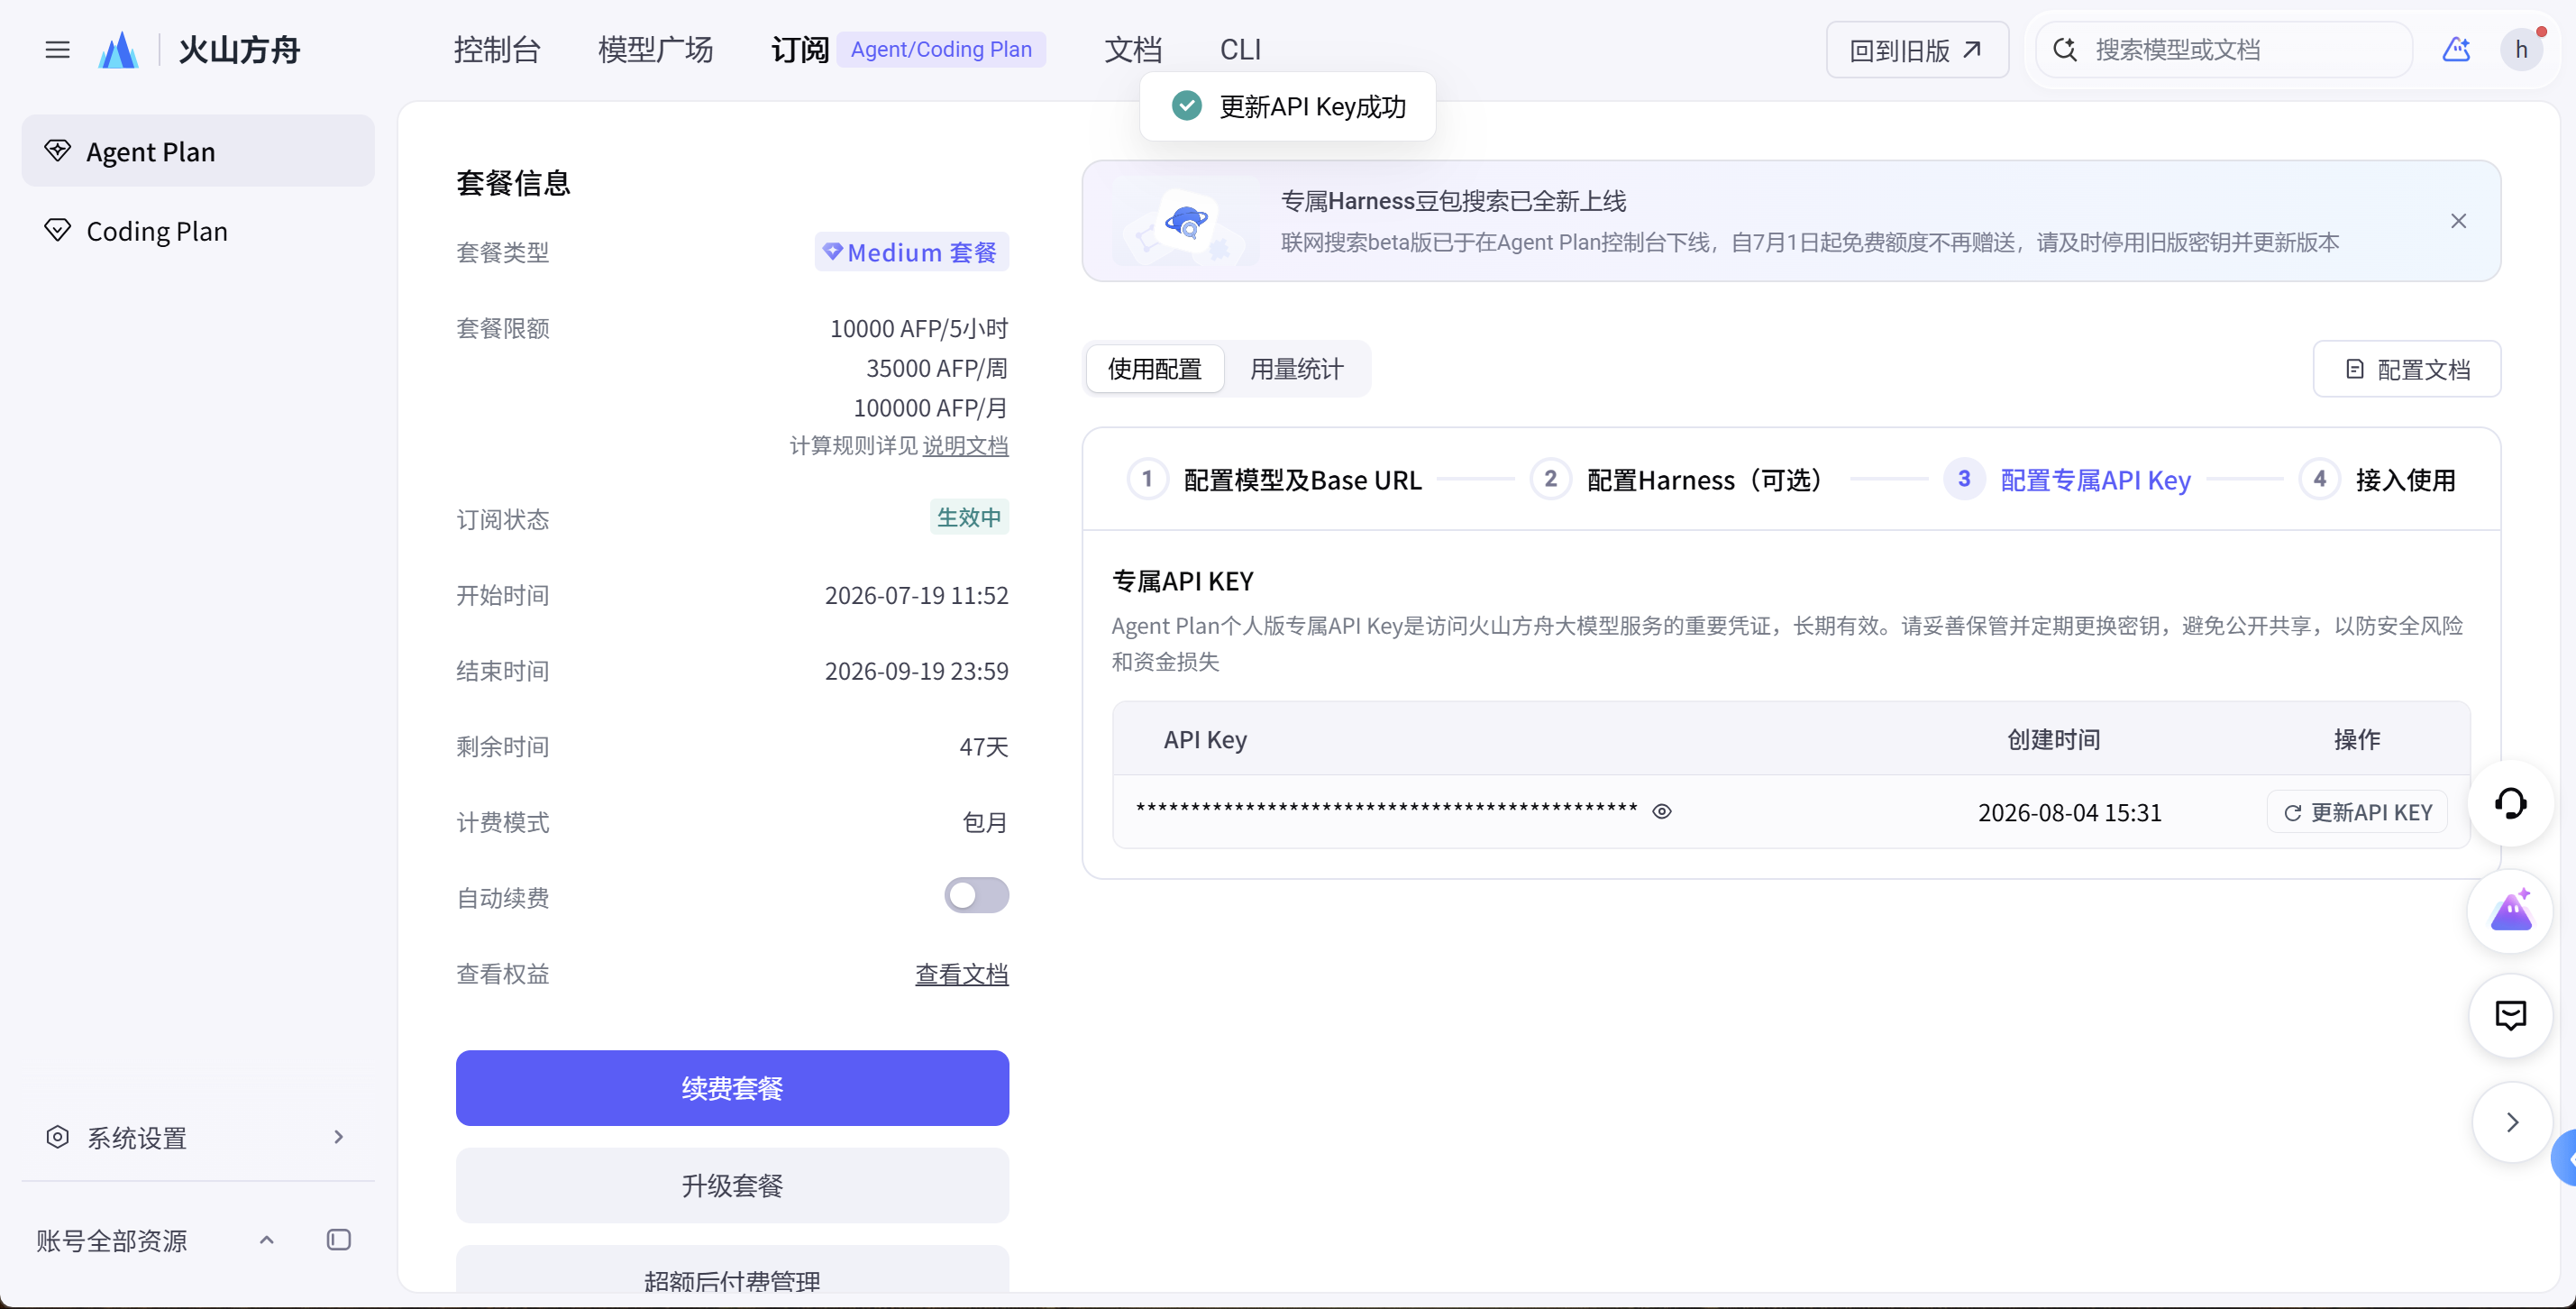Click the 10000 AFP/5小时 quota value
Screen dimensions: 2576x1309
(x=919, y=328)
